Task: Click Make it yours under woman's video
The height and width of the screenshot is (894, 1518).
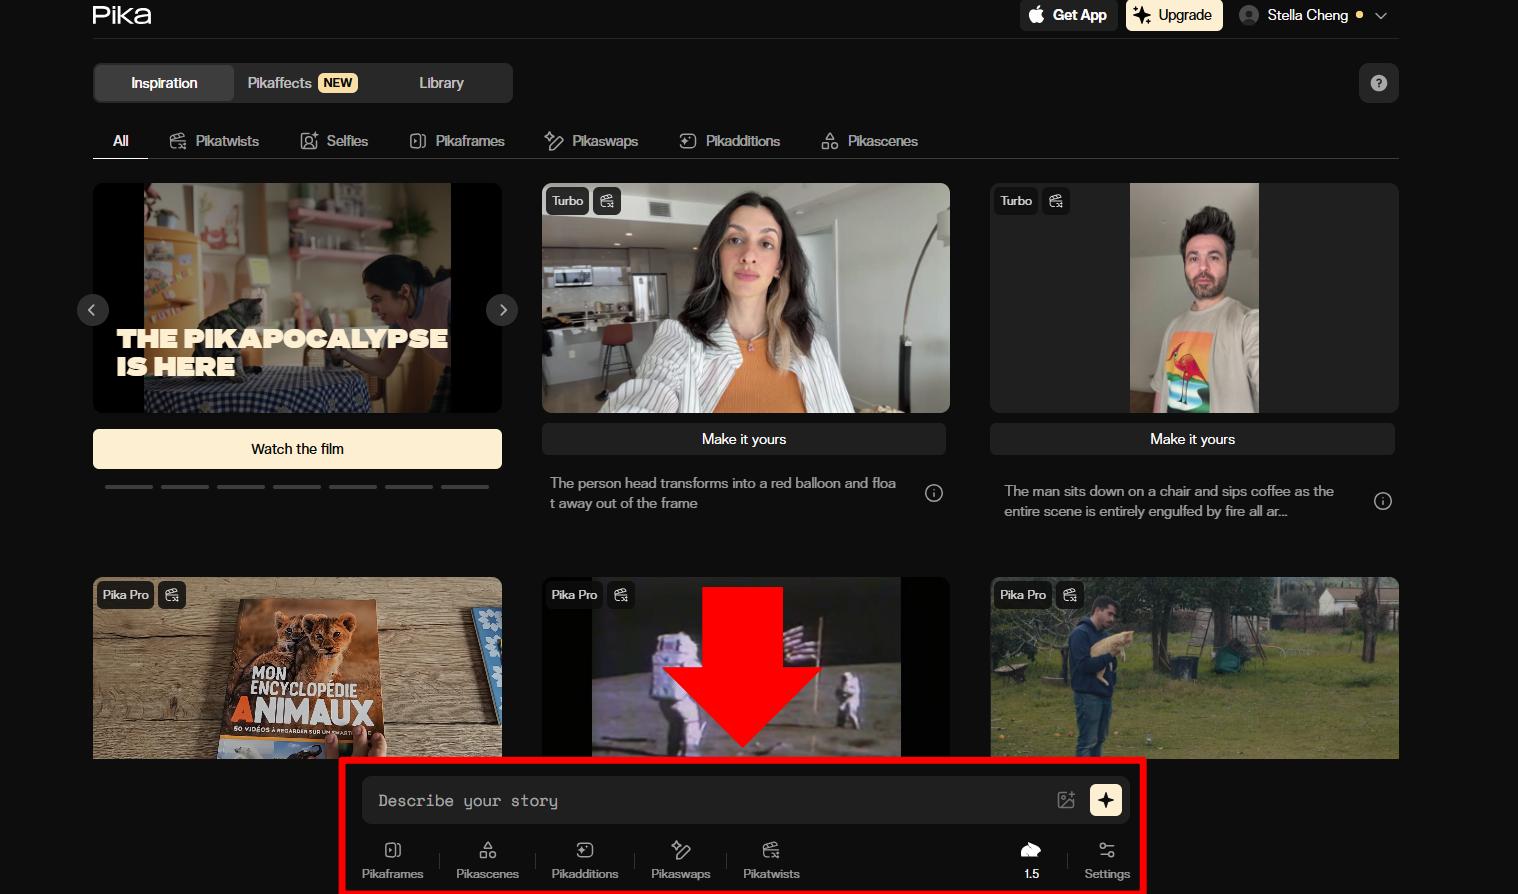Action: pos(744,439)
